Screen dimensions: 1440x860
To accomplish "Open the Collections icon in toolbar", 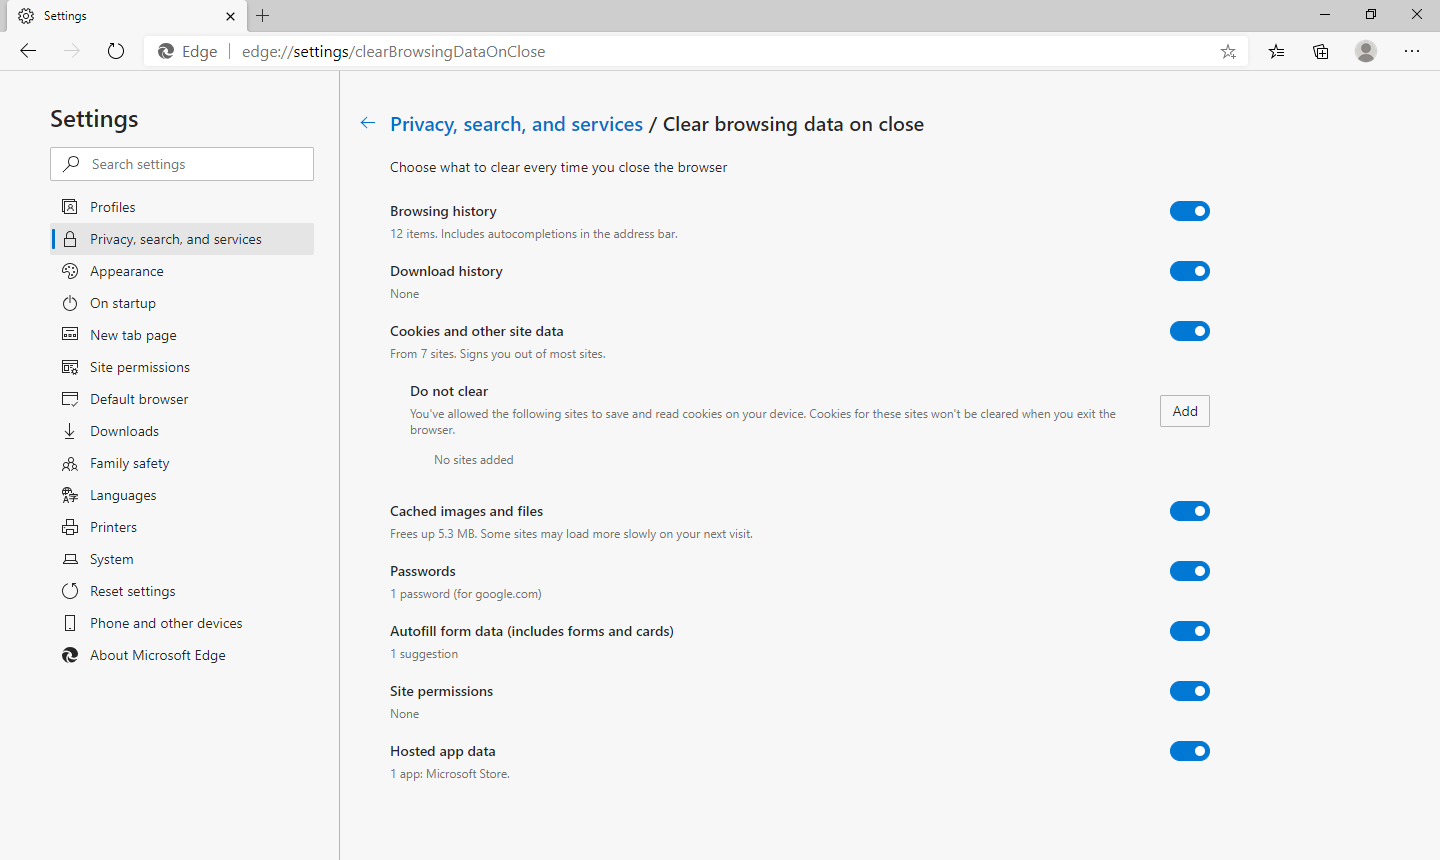I will [x=1321, y=51].
